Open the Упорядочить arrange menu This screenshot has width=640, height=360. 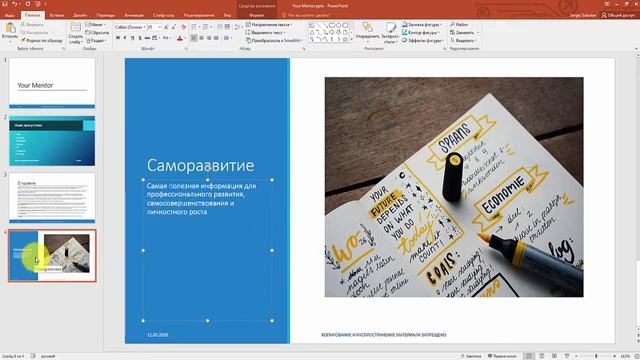pos(367,32)
